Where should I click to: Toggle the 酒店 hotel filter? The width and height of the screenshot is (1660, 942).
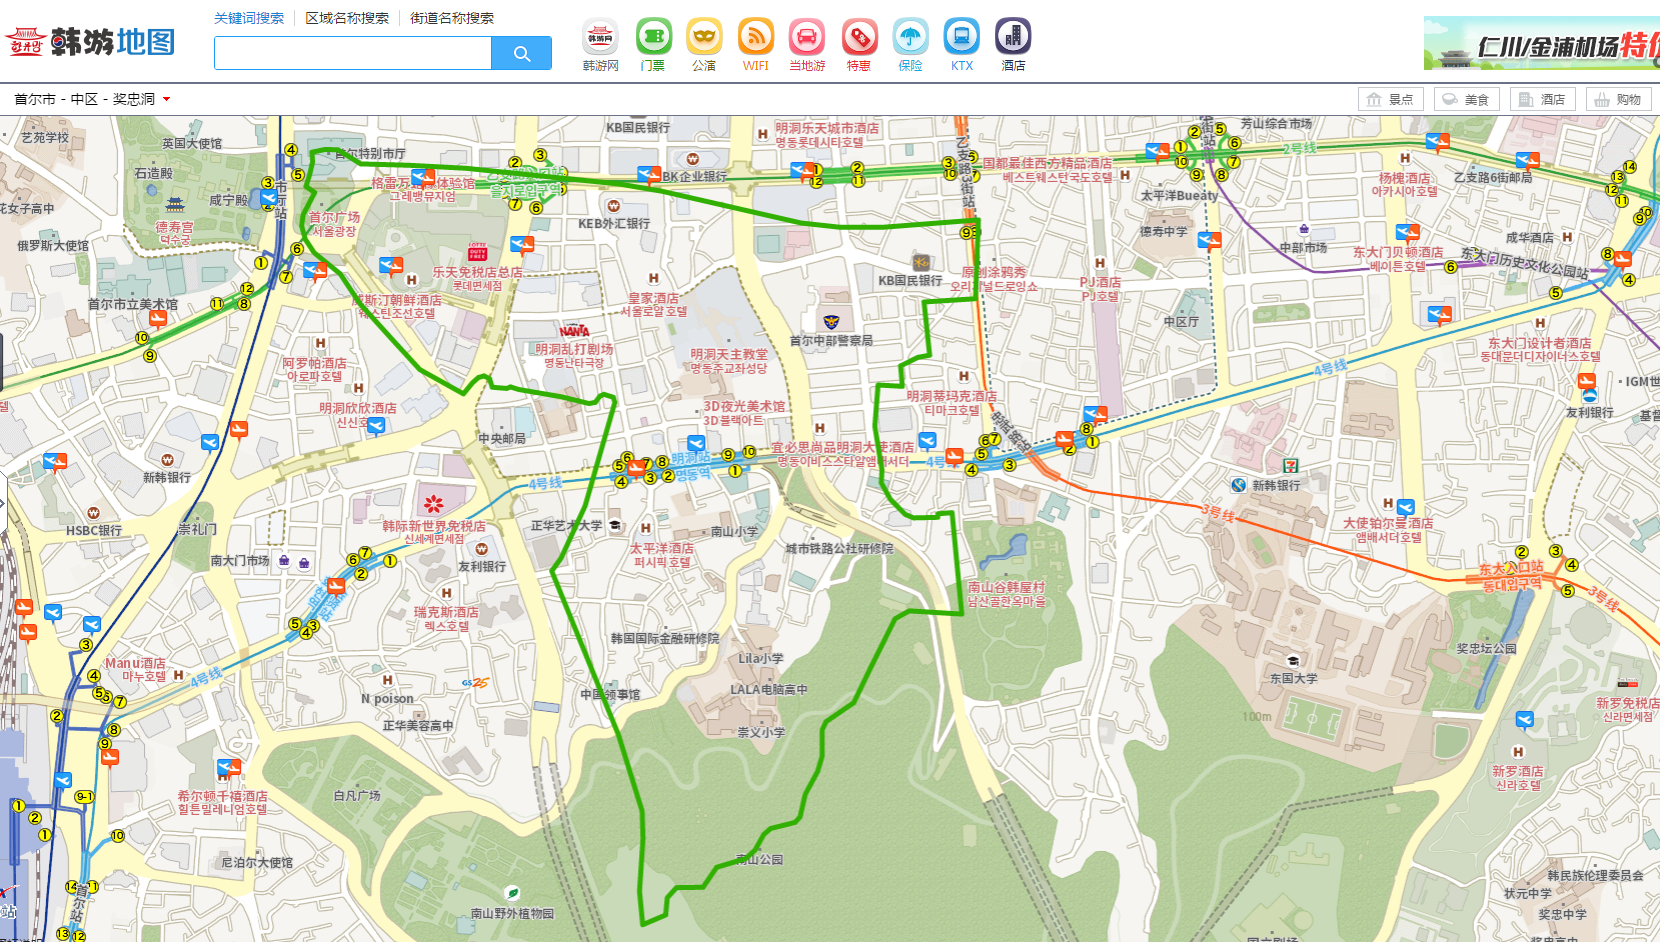1542,99
